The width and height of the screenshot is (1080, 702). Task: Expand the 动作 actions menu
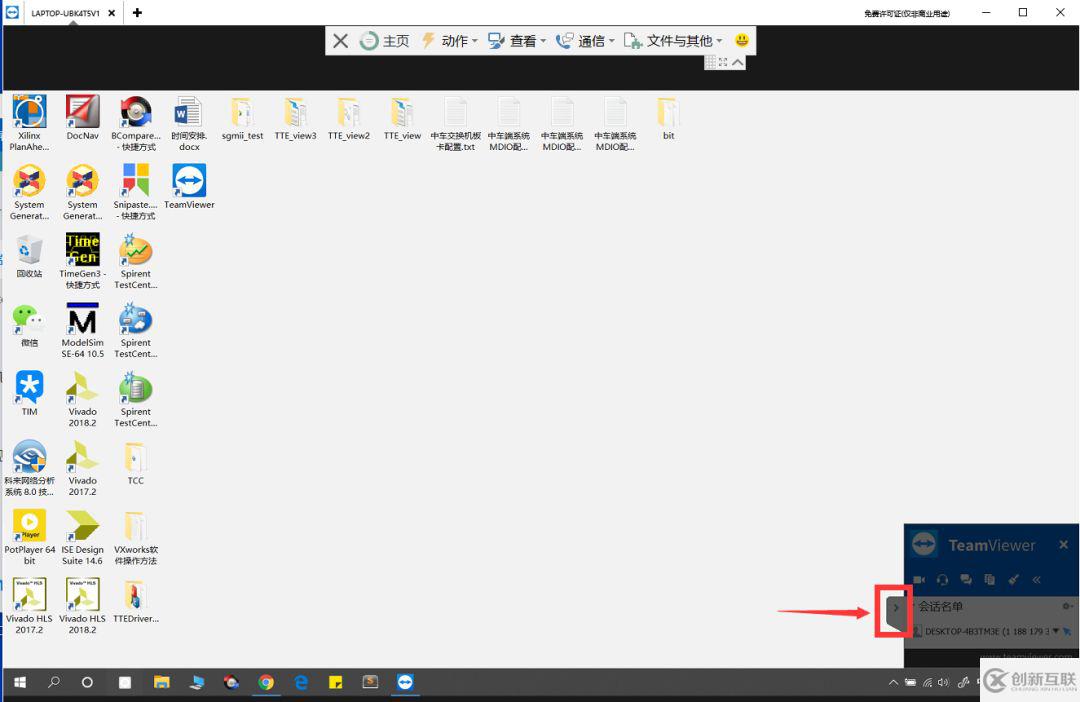tap(449, 41)
